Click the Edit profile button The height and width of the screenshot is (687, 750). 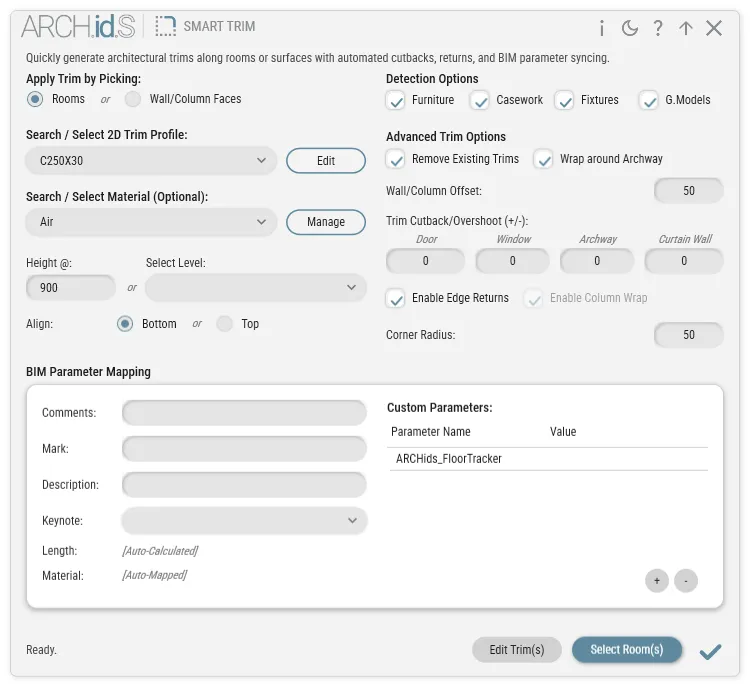coord(326,161)
